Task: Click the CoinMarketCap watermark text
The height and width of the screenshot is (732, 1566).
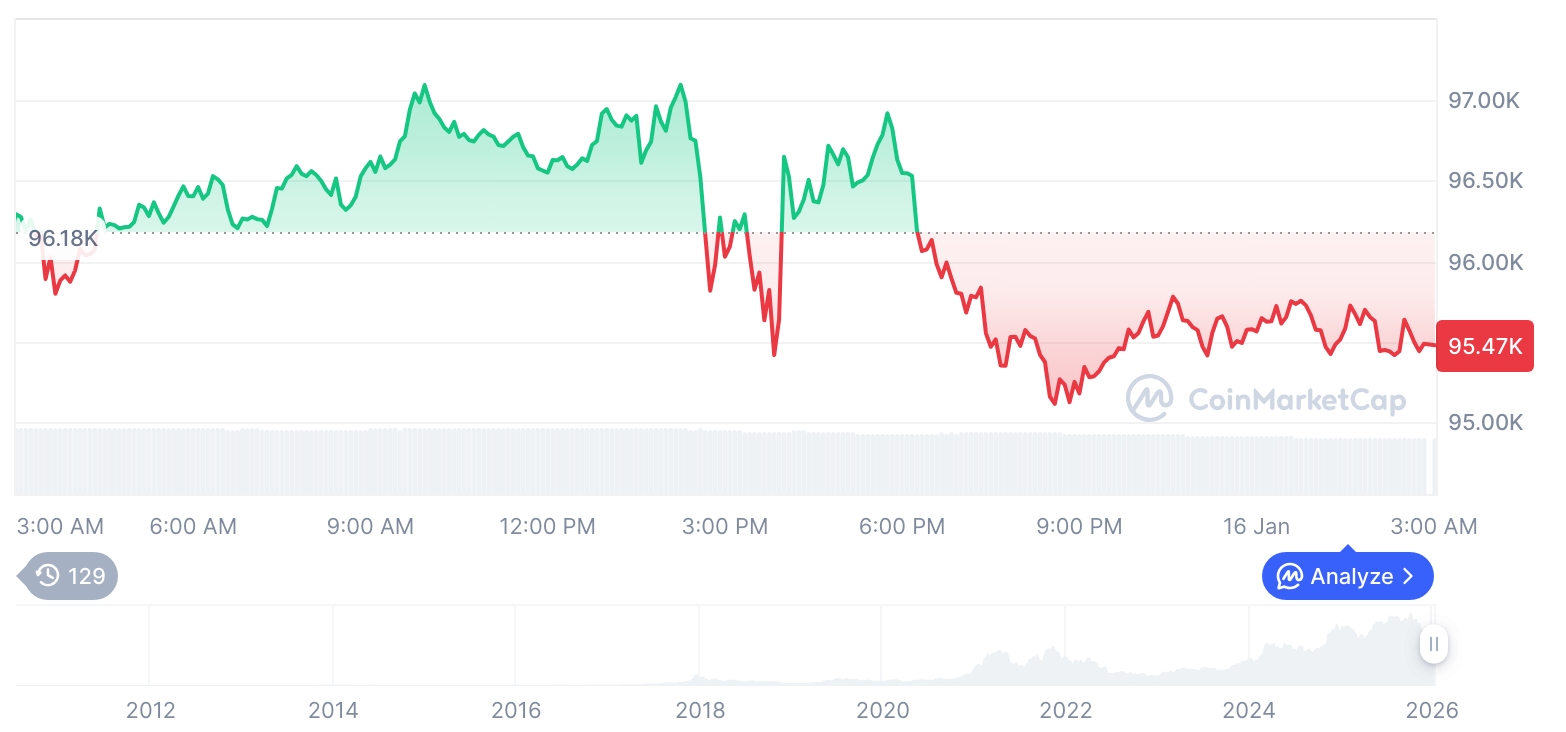Action: click(1296, 400)
